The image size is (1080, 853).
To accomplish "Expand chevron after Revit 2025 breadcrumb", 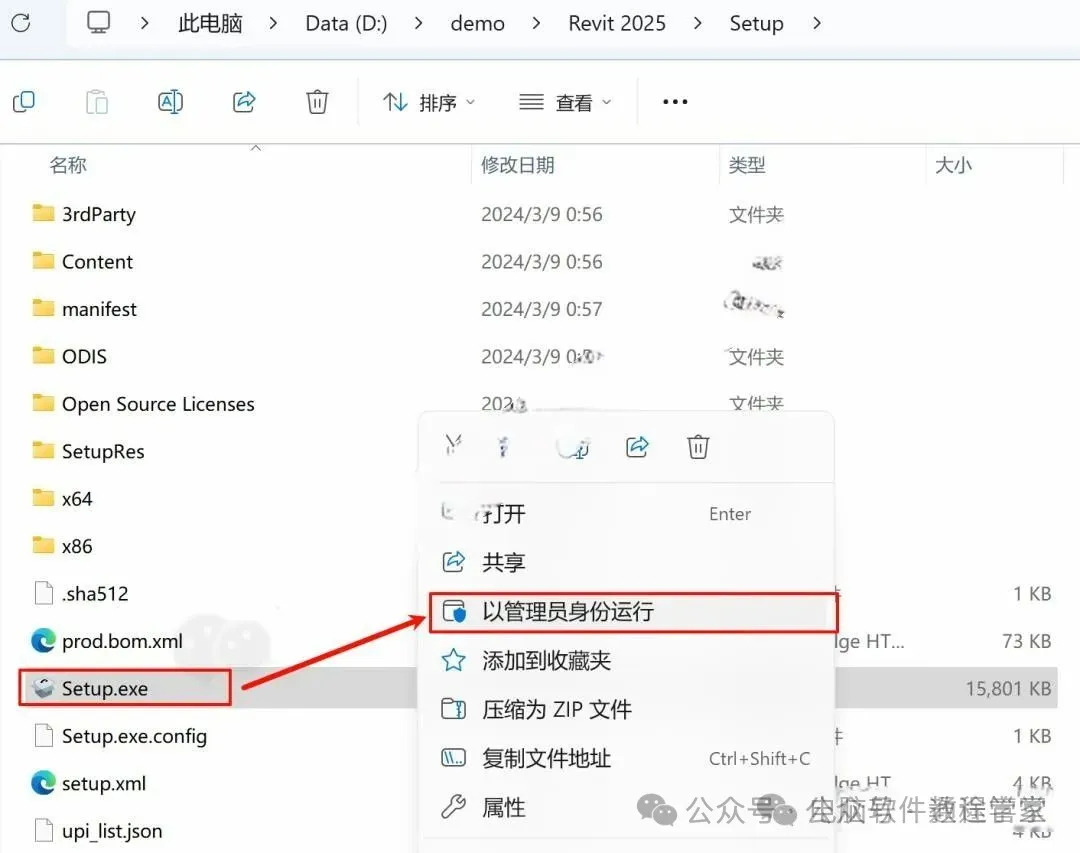I will (697, 23).
